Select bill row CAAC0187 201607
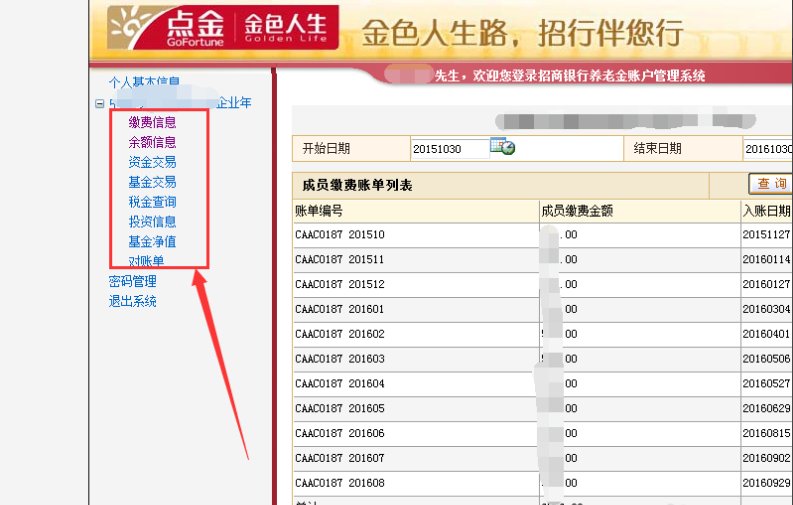 click(x=340, y=458)
